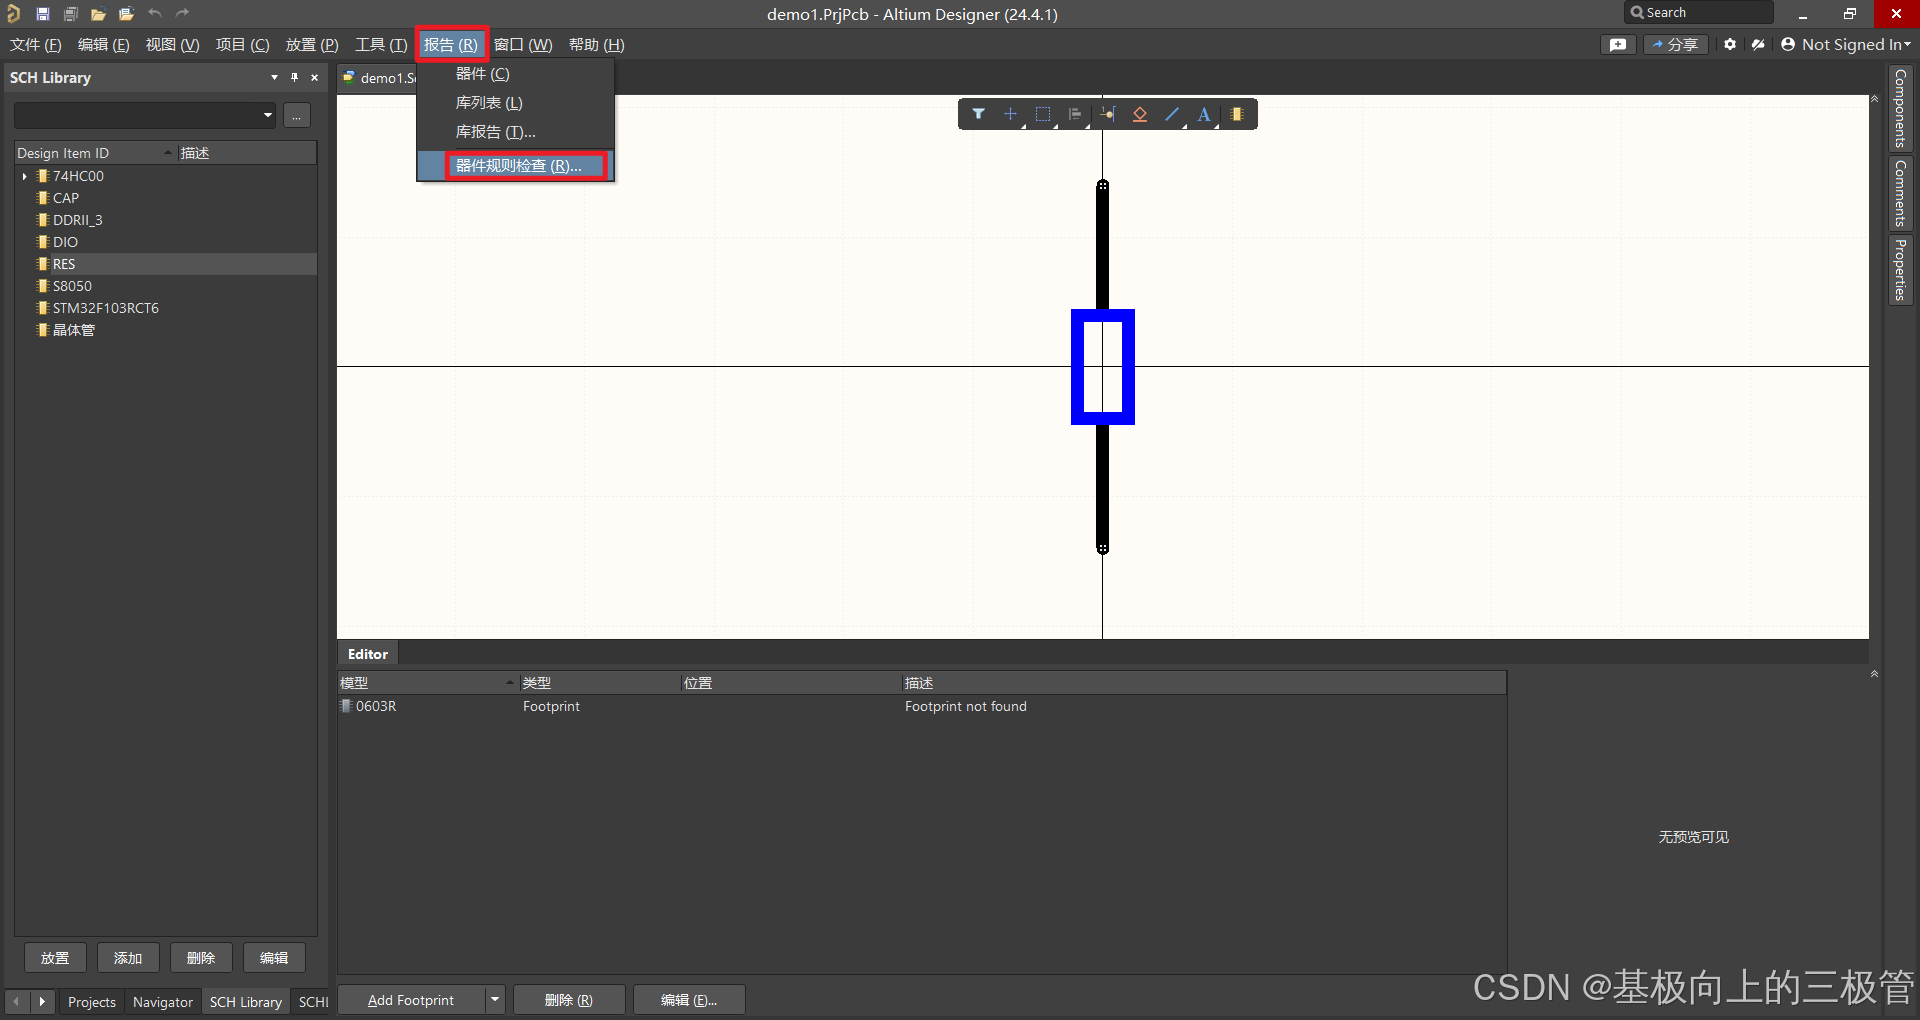Undo the last action
This screenshot has height=1020, width=1920.
(x=154, y=14)
